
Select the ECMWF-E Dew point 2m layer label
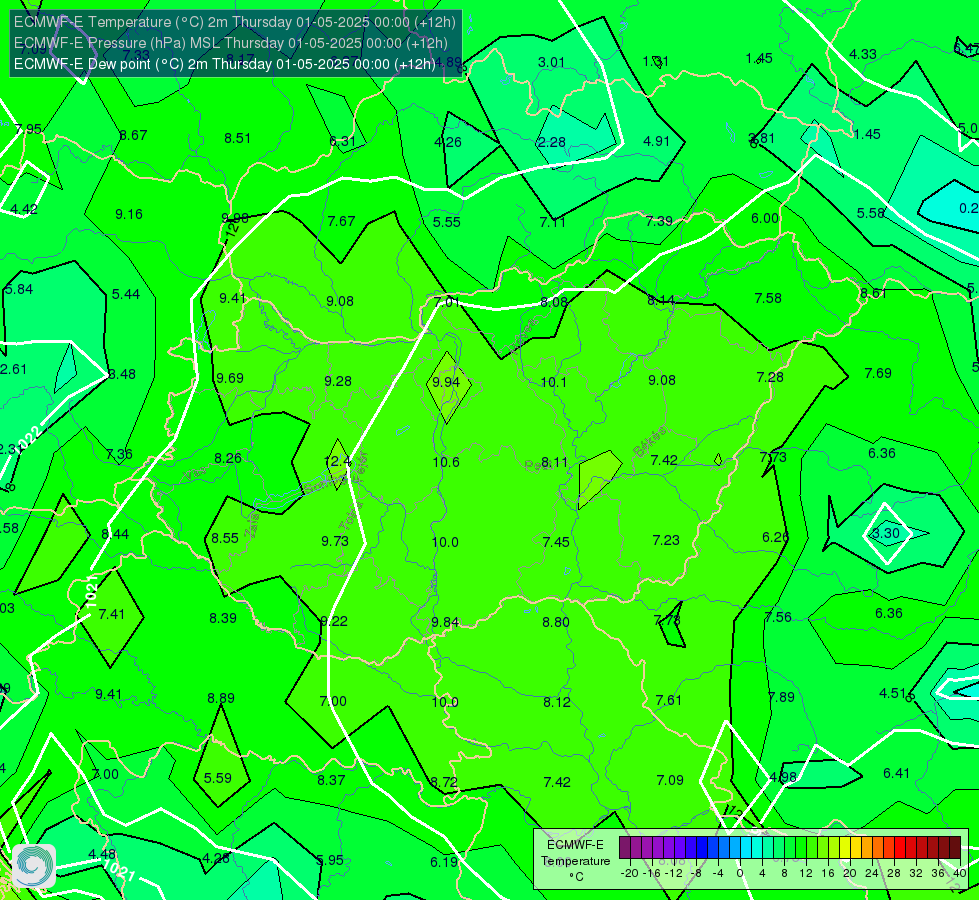(224, 64)
